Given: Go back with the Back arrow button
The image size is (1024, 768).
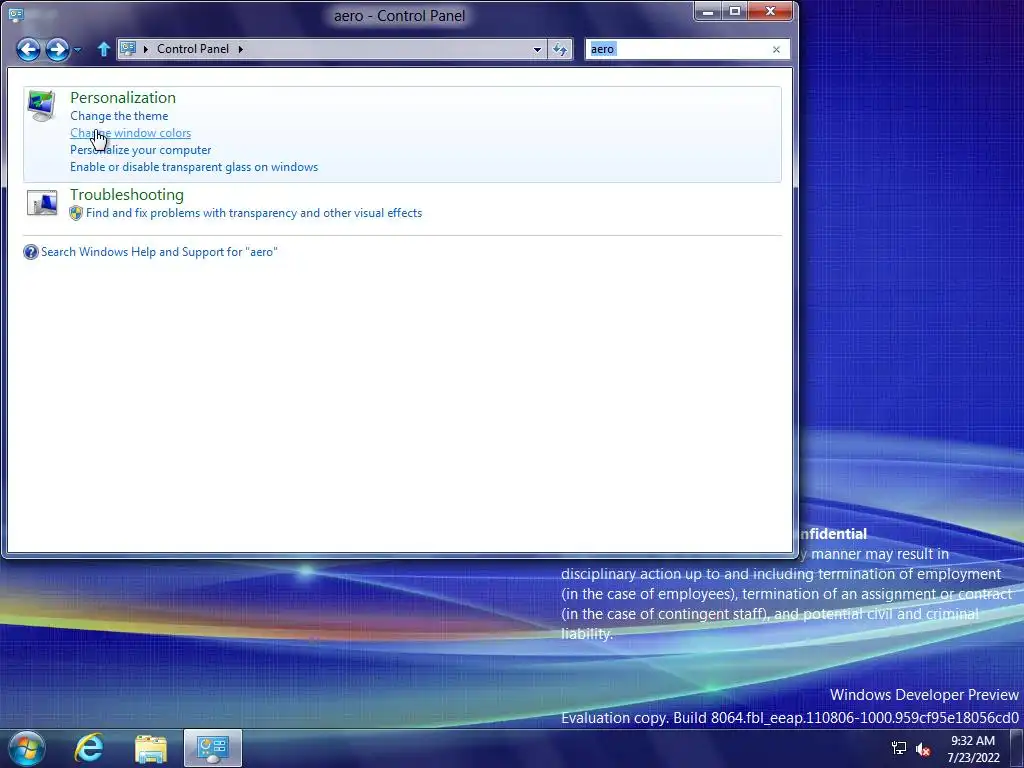Looking at the screenshot, I should [x=28, y=50].
